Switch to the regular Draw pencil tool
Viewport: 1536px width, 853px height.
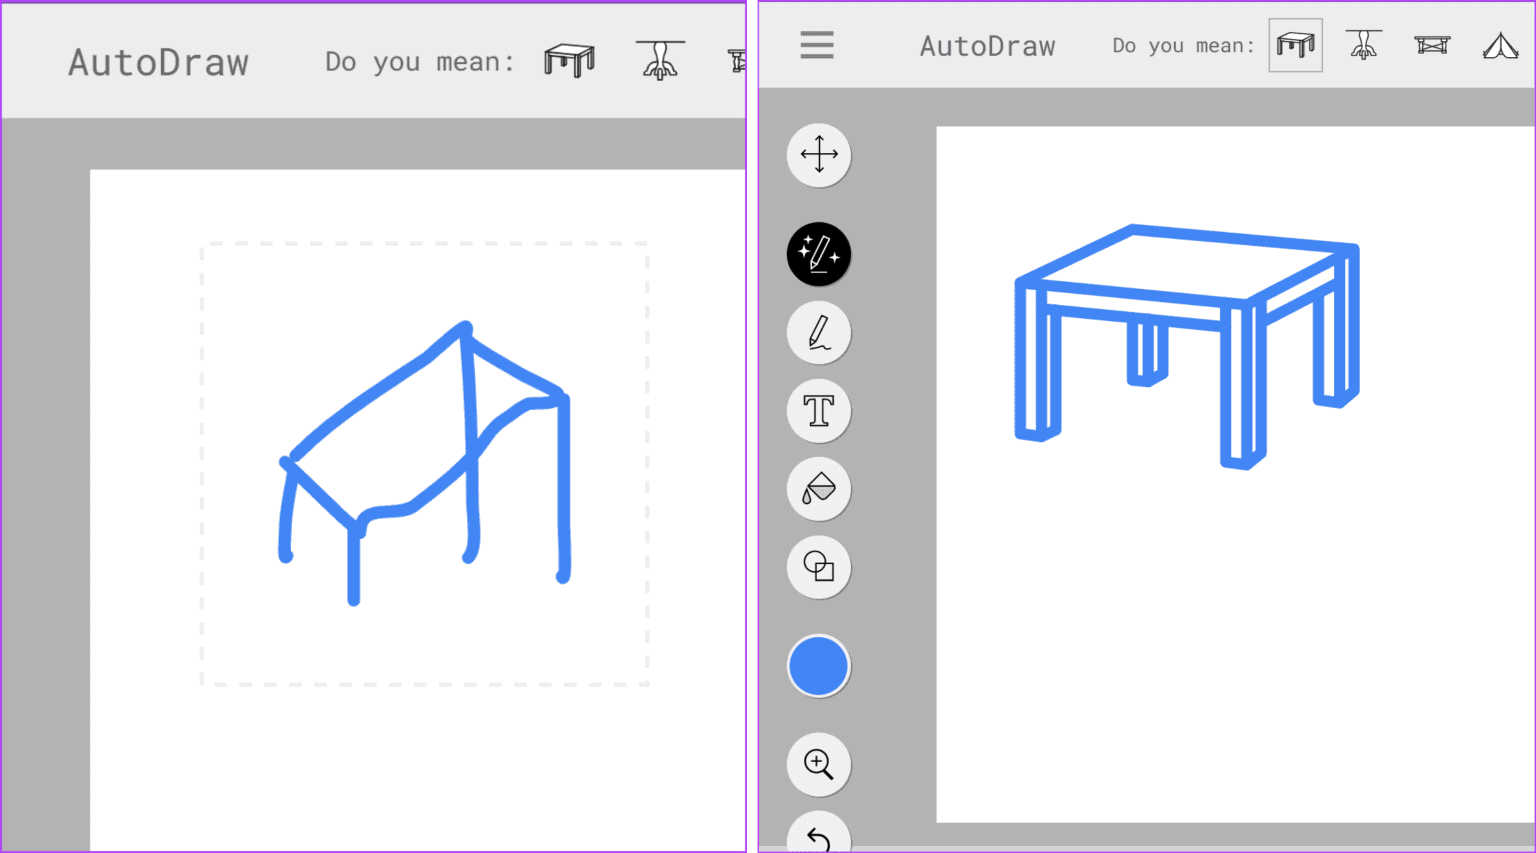(818, 332)
